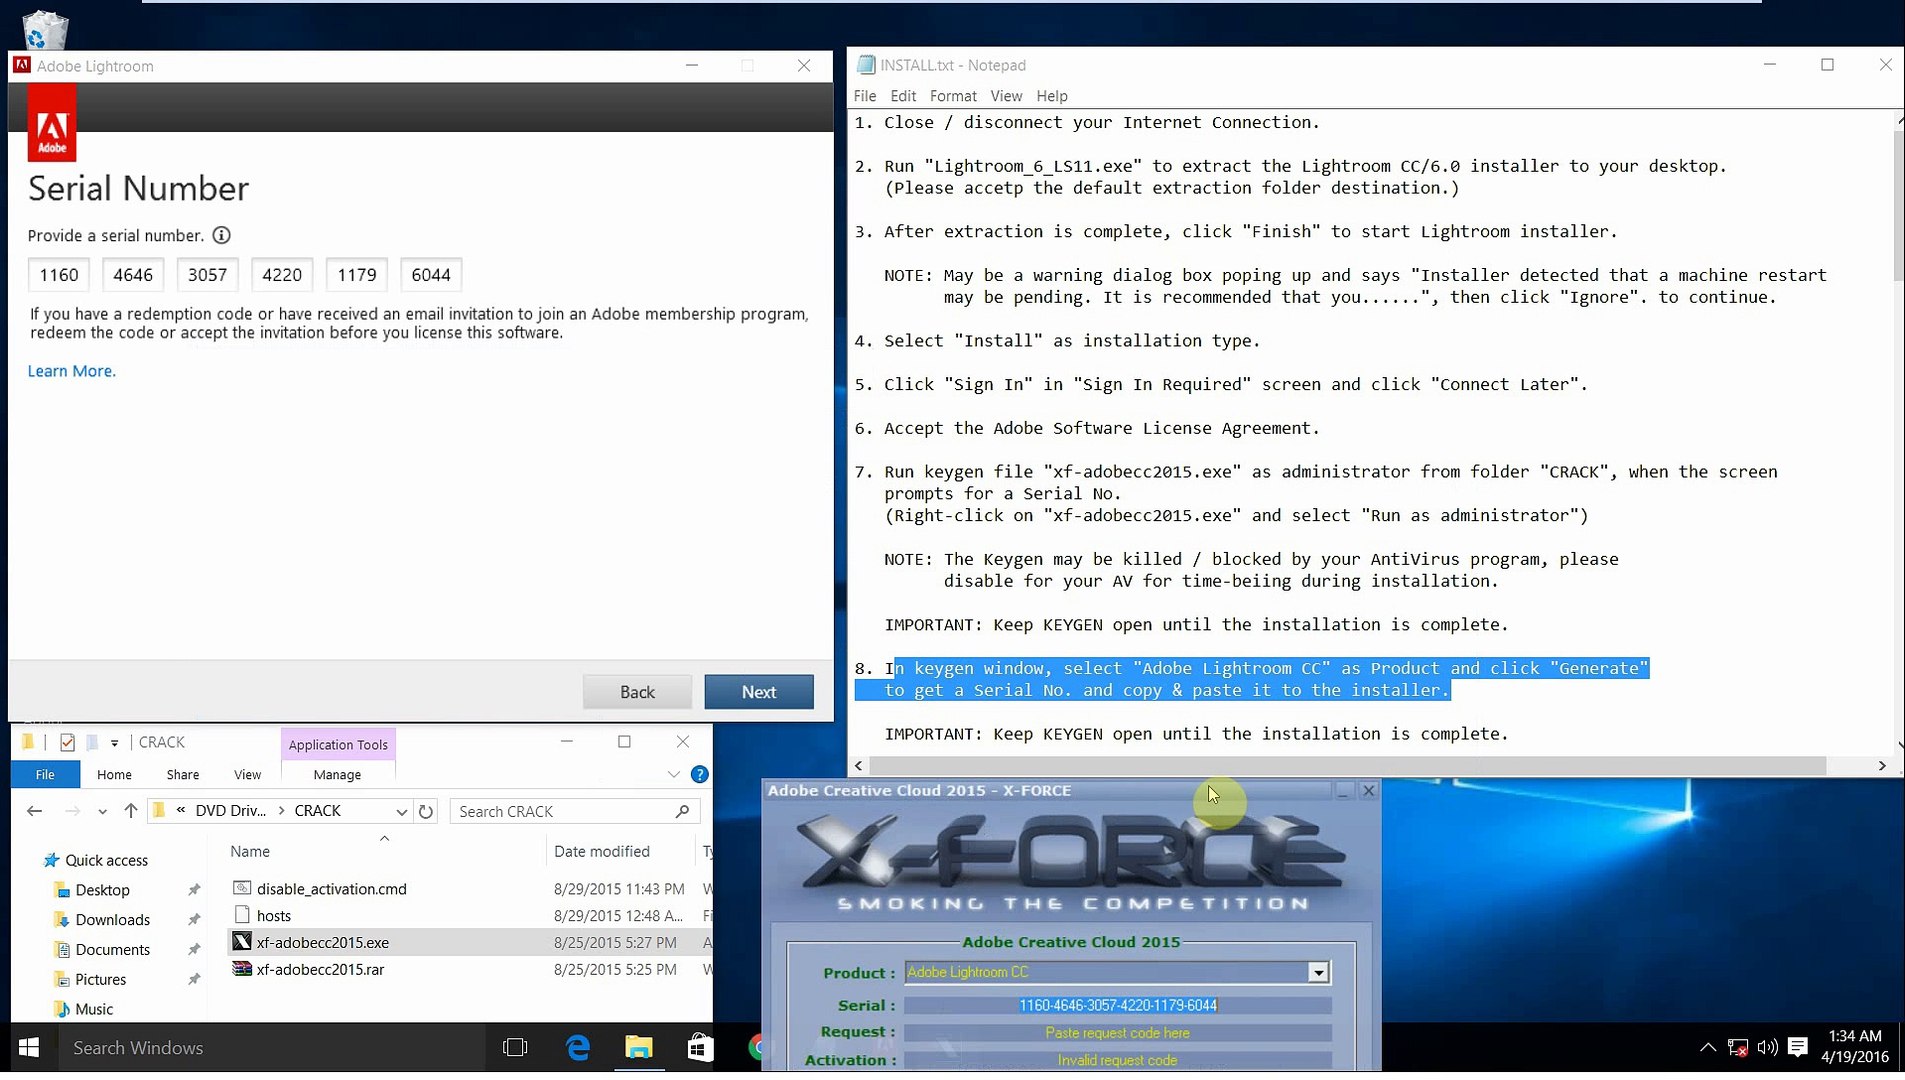The width and height of the screenshot is (1905, 1080).
Task: Open the Product dropdown in X-FORCE window
Action: [x=1318, y=973]
